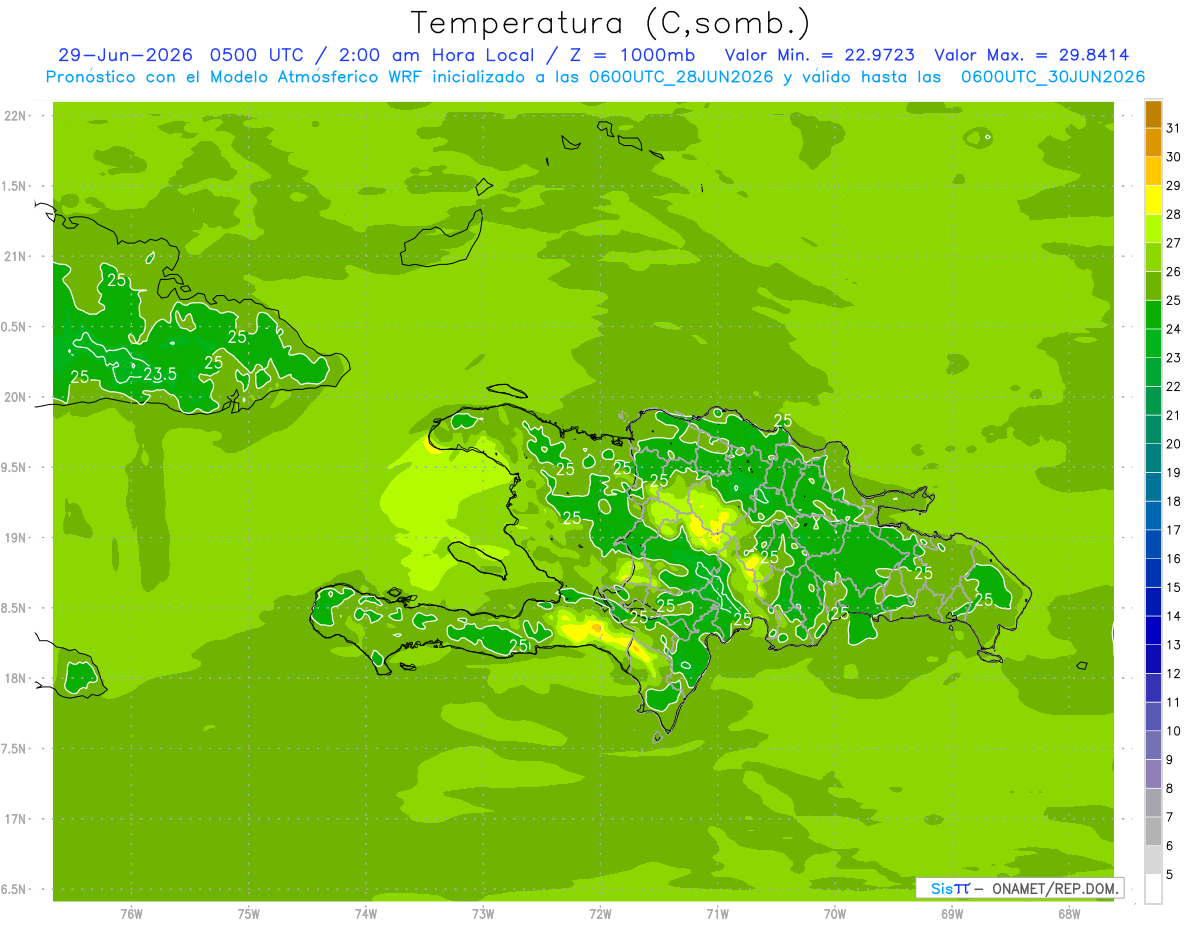The height and width of the screenshot is (927, 1200).
Task: Click the "19N" latitude axis label
Action: (x=15, y=538)
